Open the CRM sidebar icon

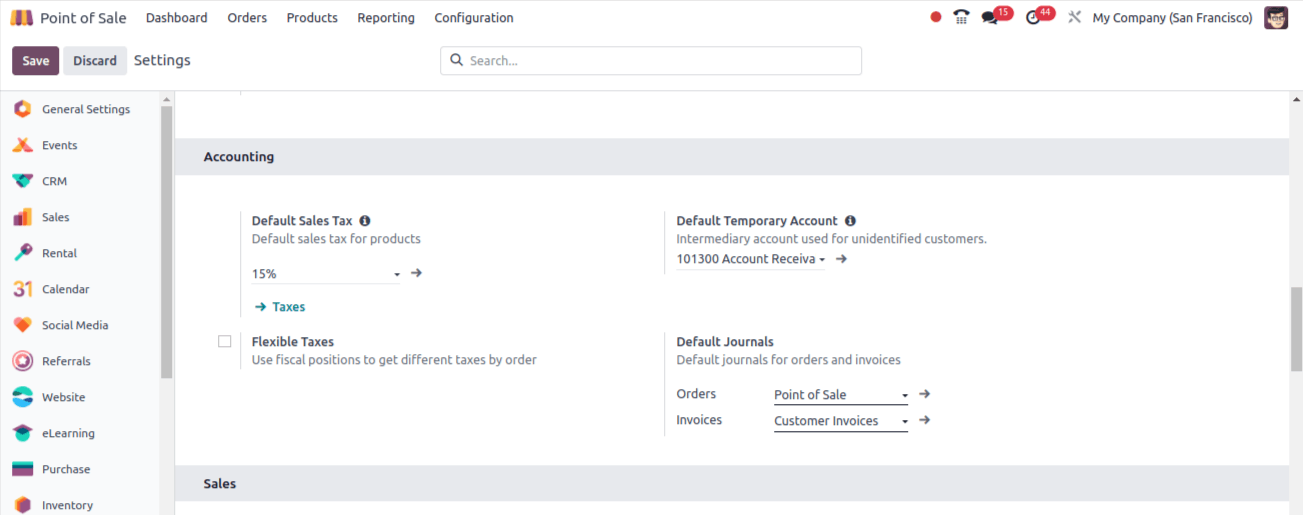(x=22, y=181)
